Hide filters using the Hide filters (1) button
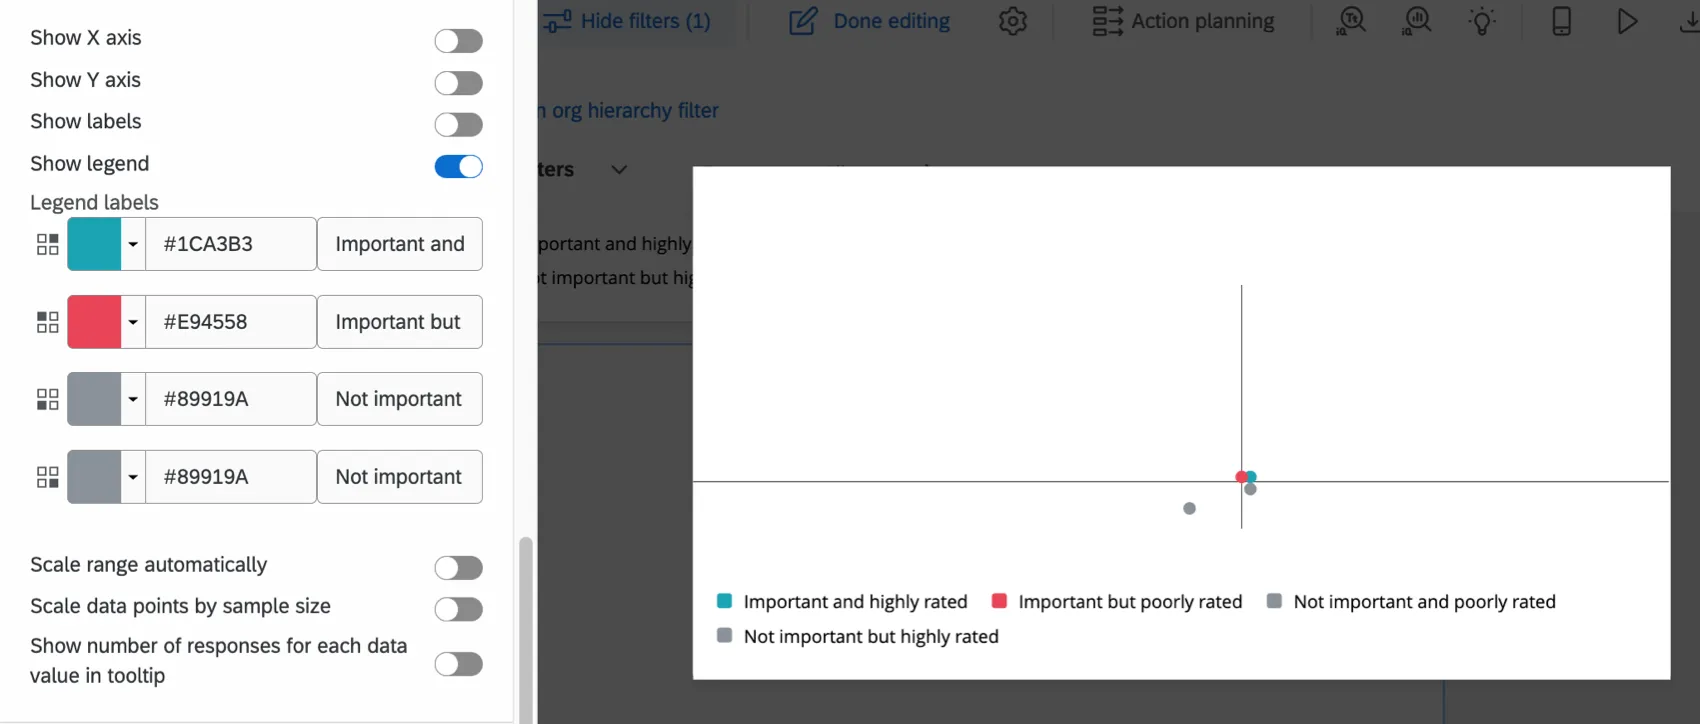1700x724 pixels. click(629, 21)
